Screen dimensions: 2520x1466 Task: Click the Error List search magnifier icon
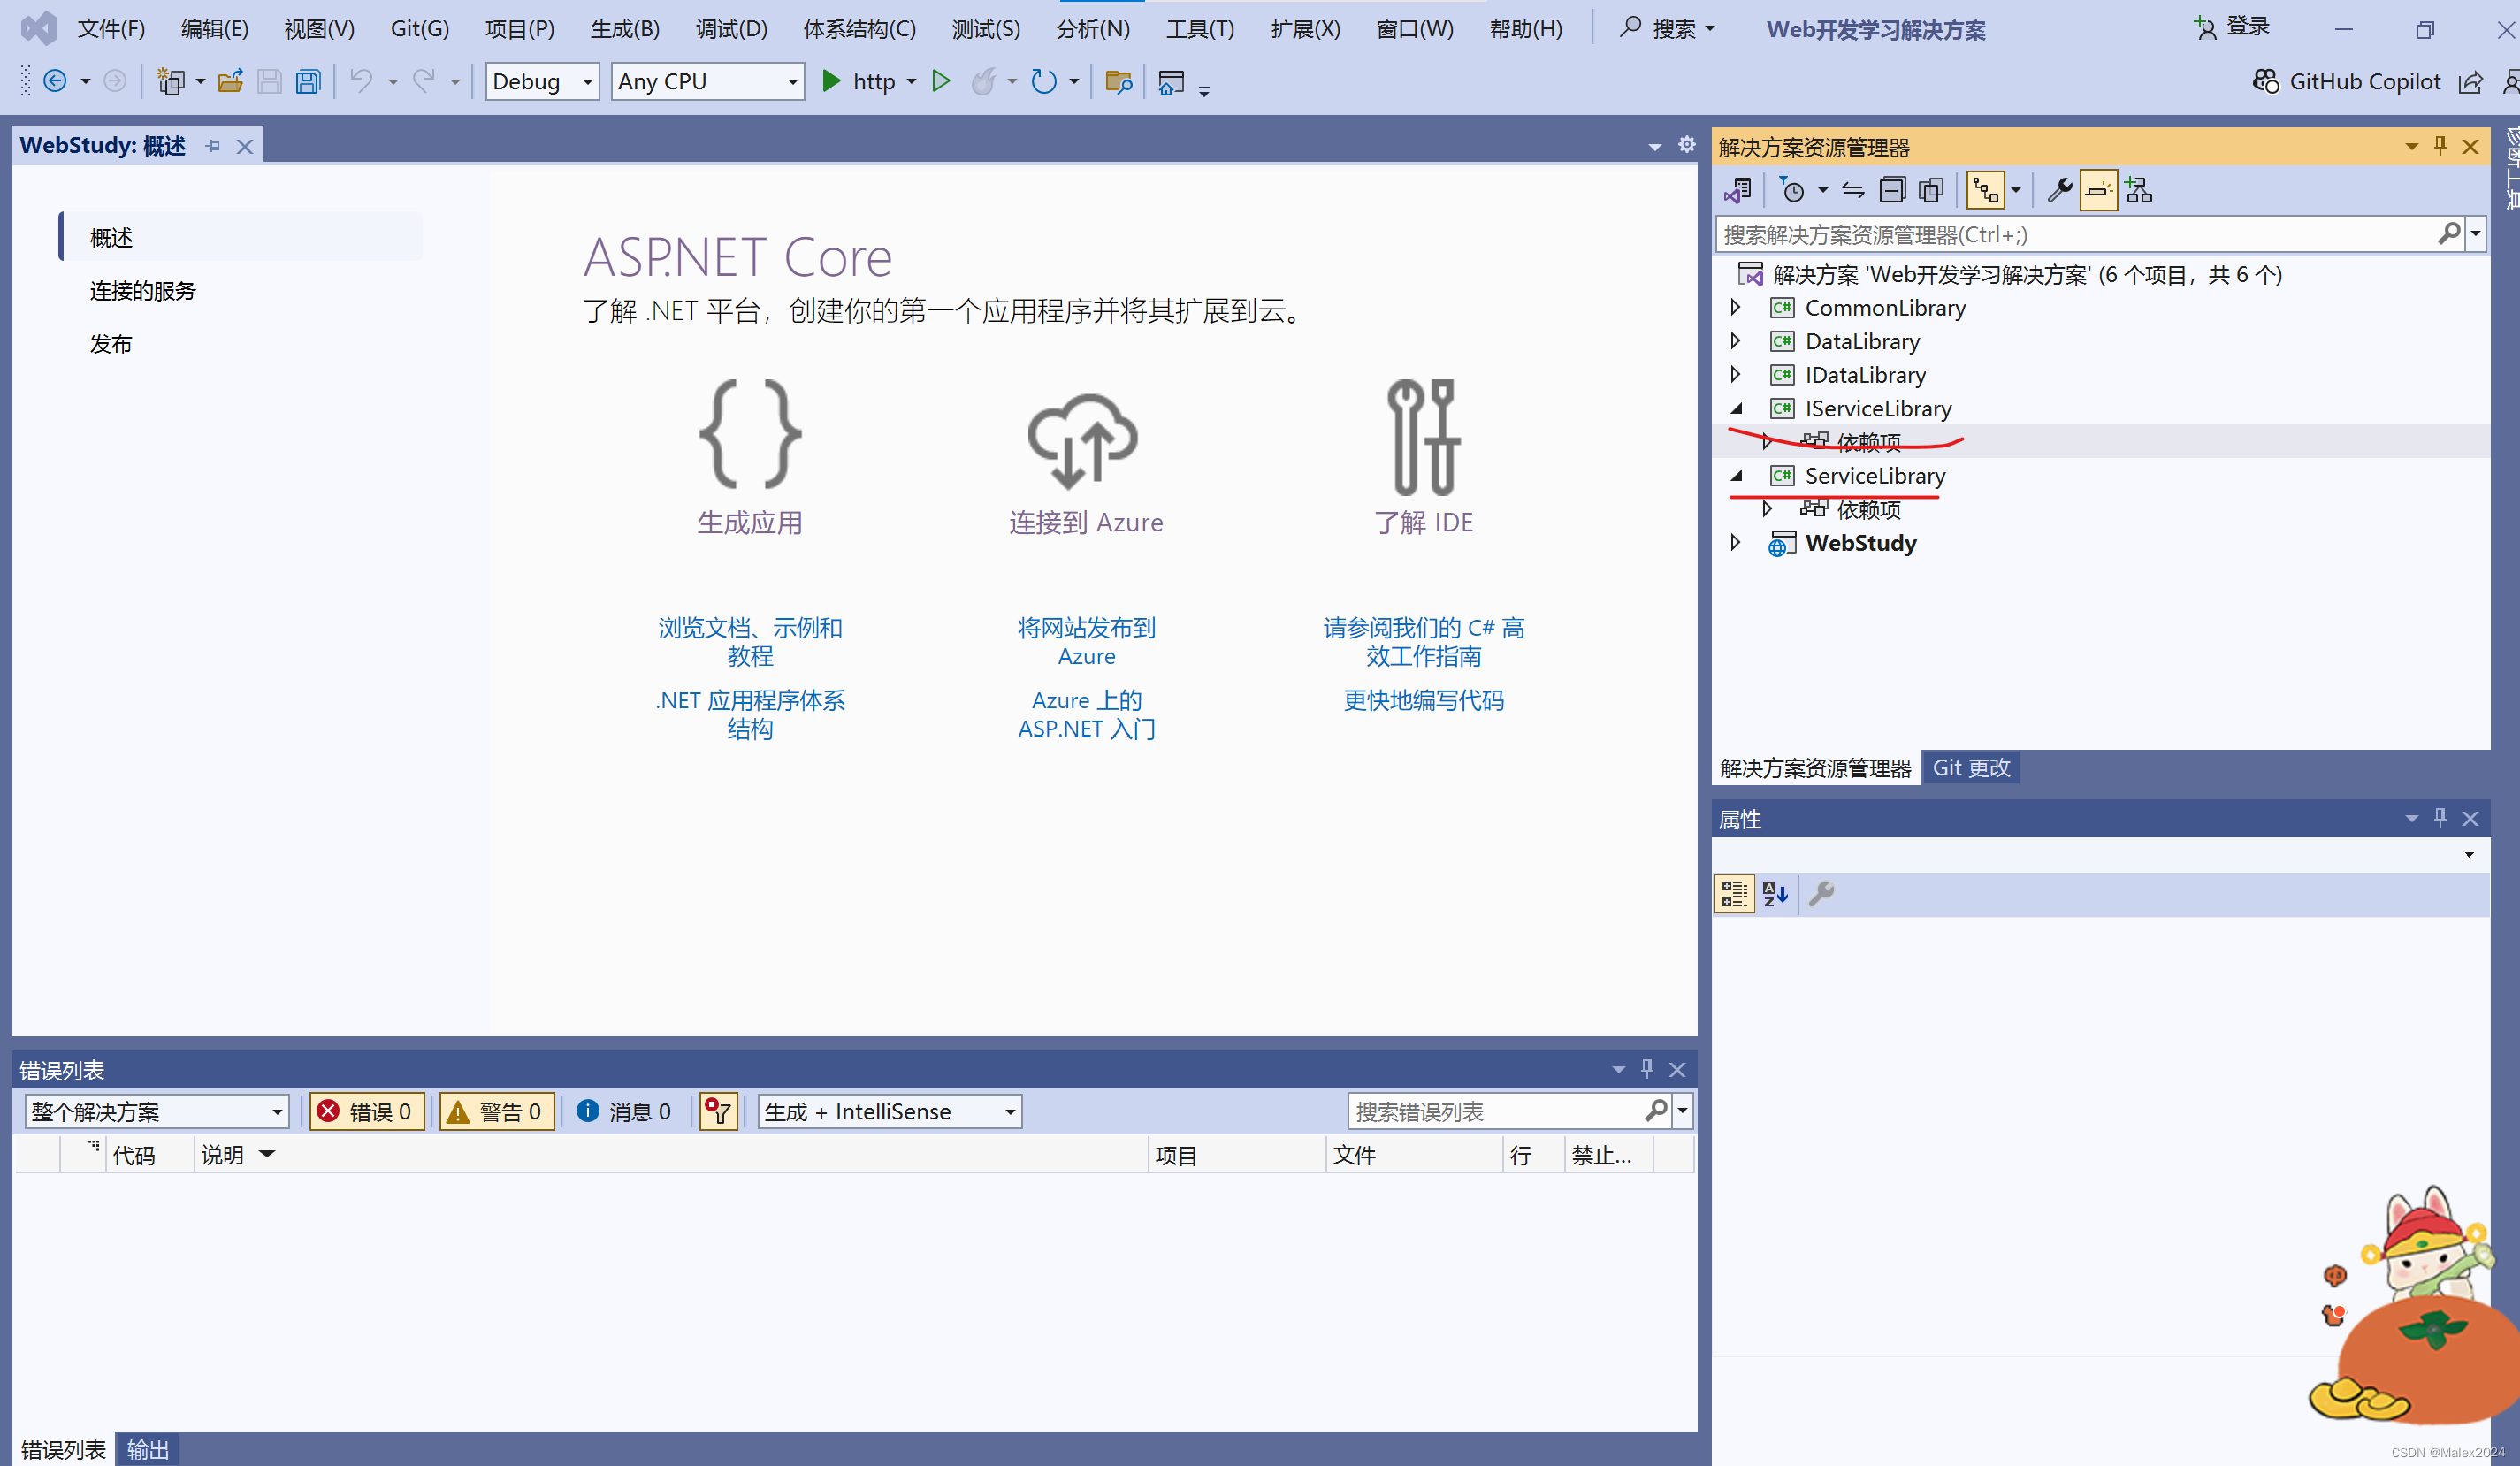(1656, 1110)
